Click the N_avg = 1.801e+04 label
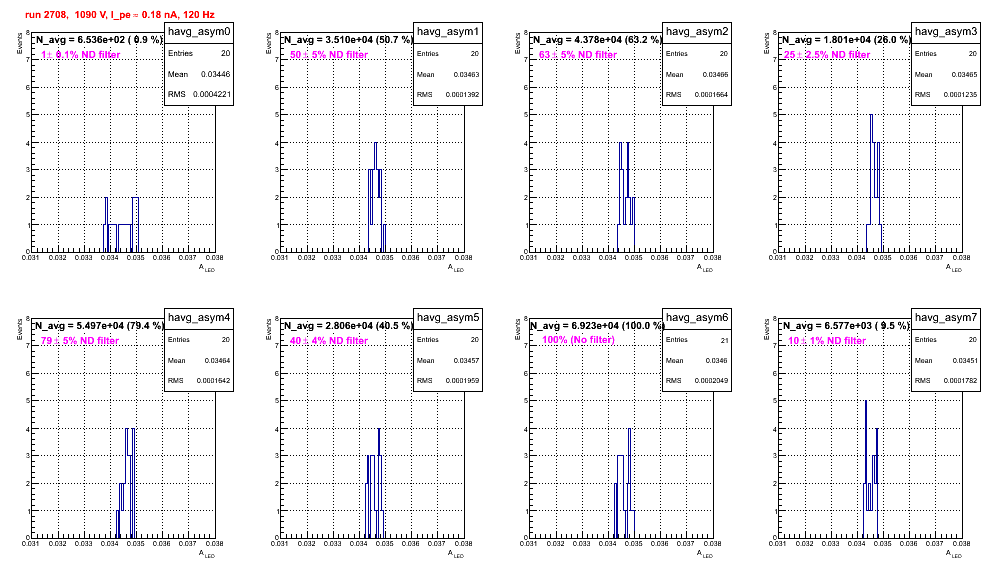996x572 pixels. click(846, 39)
